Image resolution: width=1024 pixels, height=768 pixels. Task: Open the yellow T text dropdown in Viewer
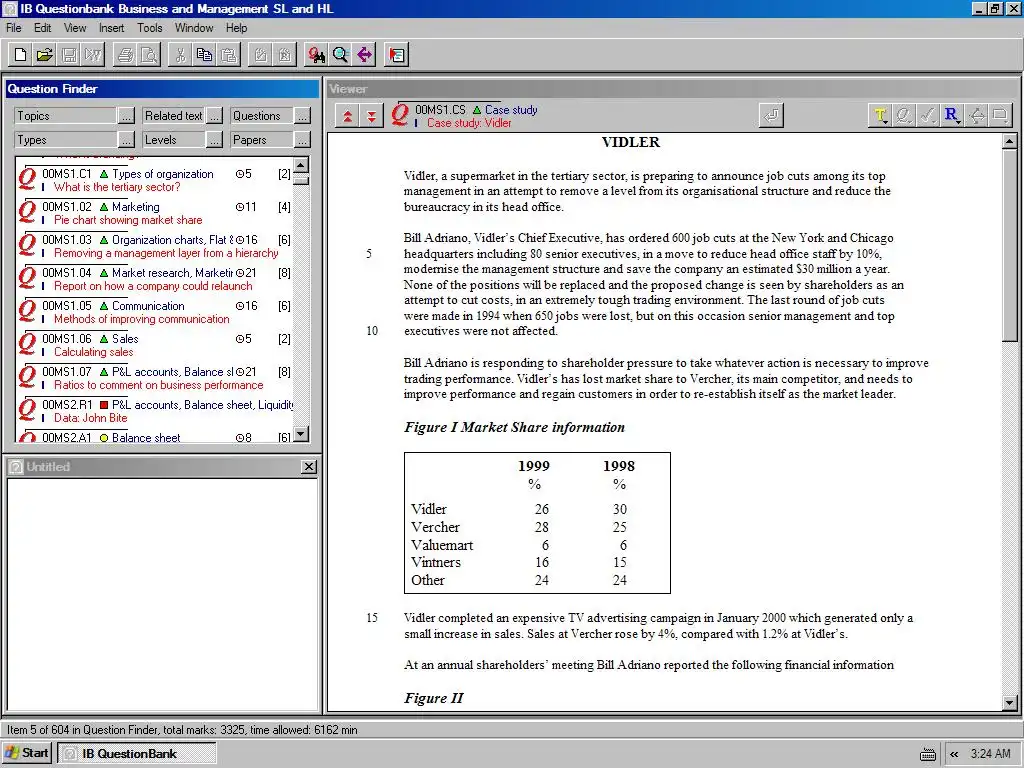click(880, 116)
